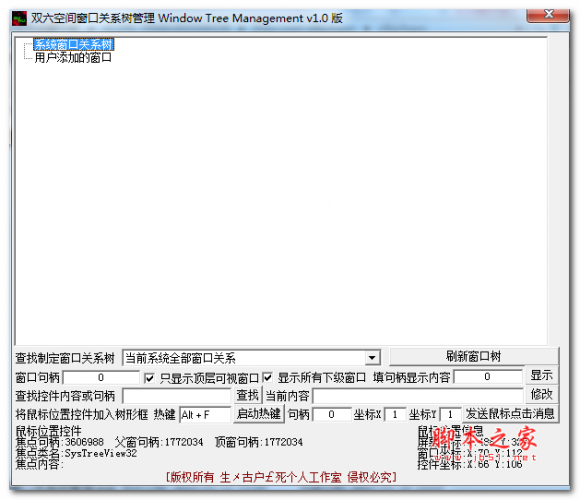
Task: Click the 窗口句柄 input field
Action: (101, 377)
